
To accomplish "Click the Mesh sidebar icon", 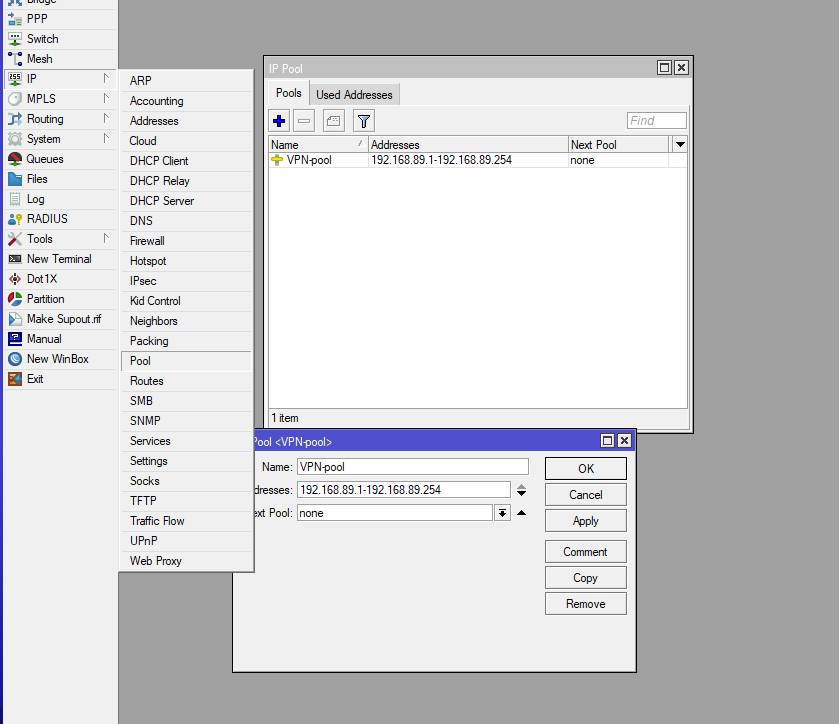I will (15, 59).
